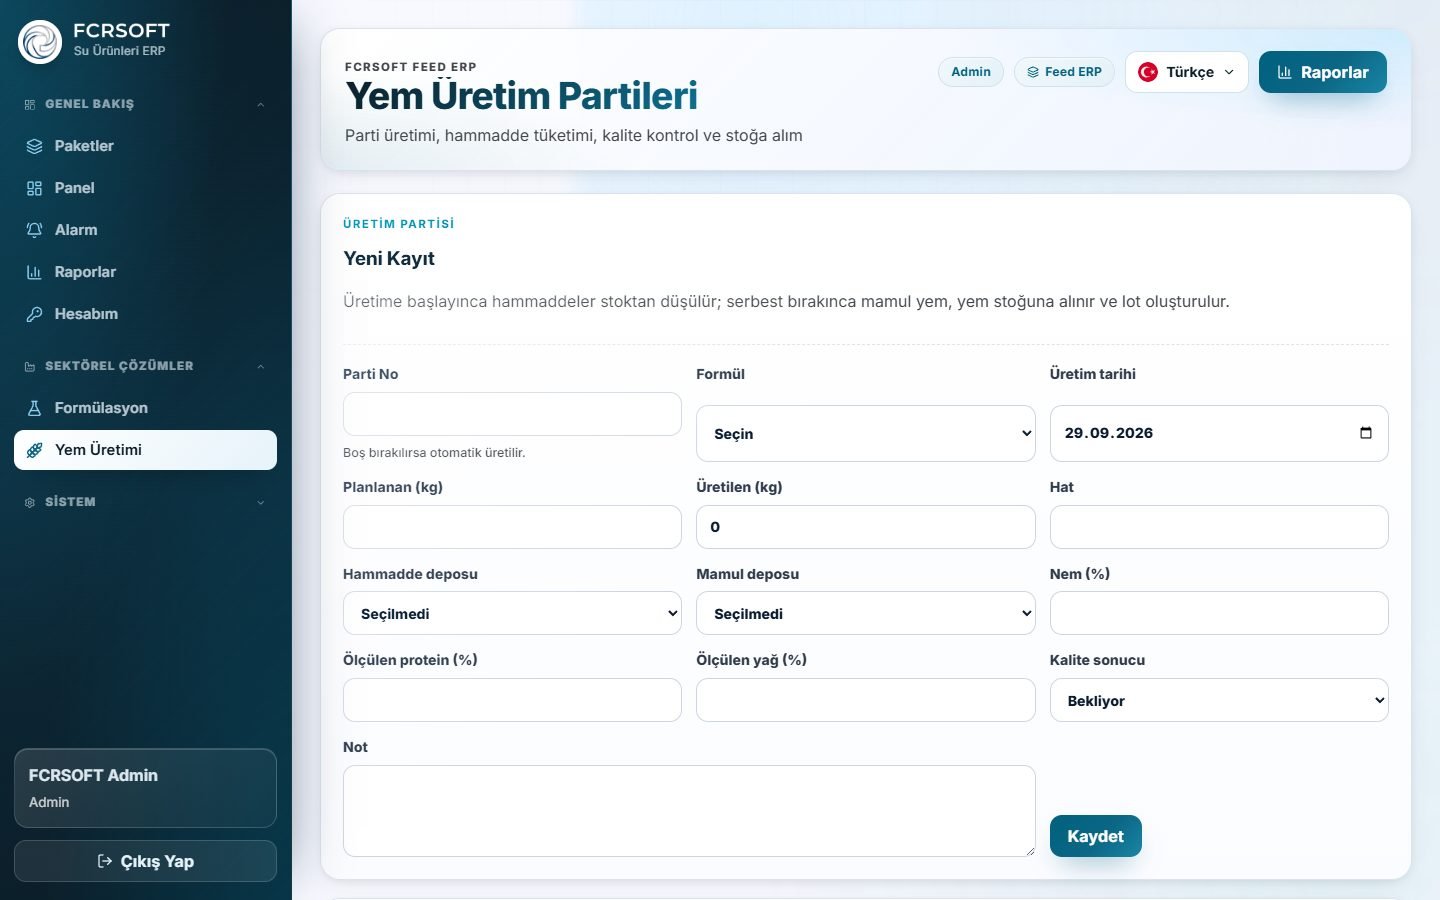Open the Formül dropdown
This screenshot has height=900, width=1440.
point(866,433)
